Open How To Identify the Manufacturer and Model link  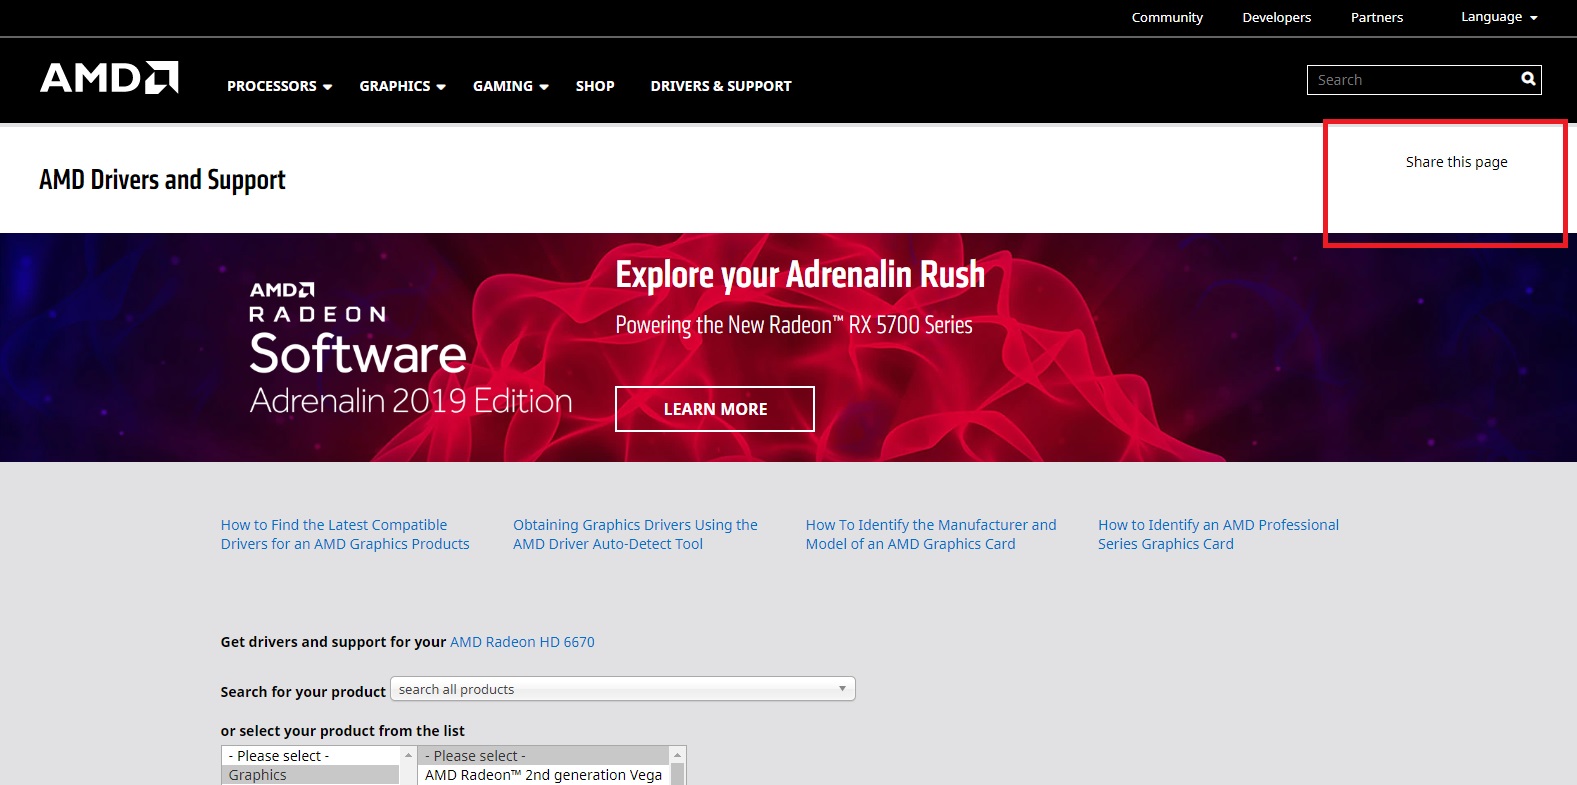point(931,534)
